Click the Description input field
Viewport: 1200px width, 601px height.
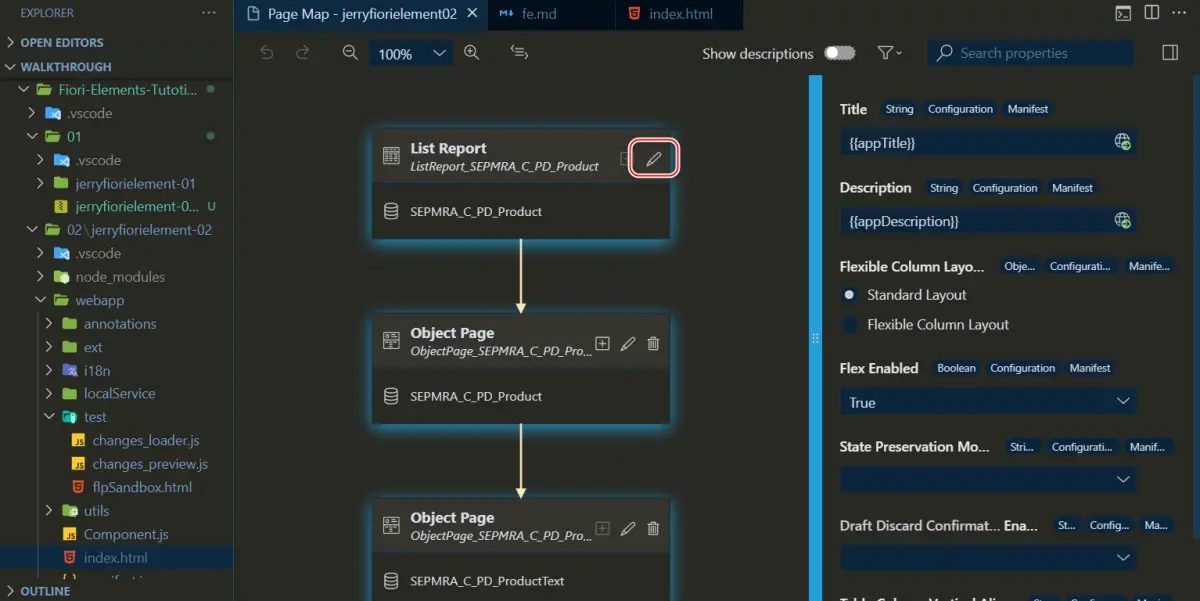988,221
